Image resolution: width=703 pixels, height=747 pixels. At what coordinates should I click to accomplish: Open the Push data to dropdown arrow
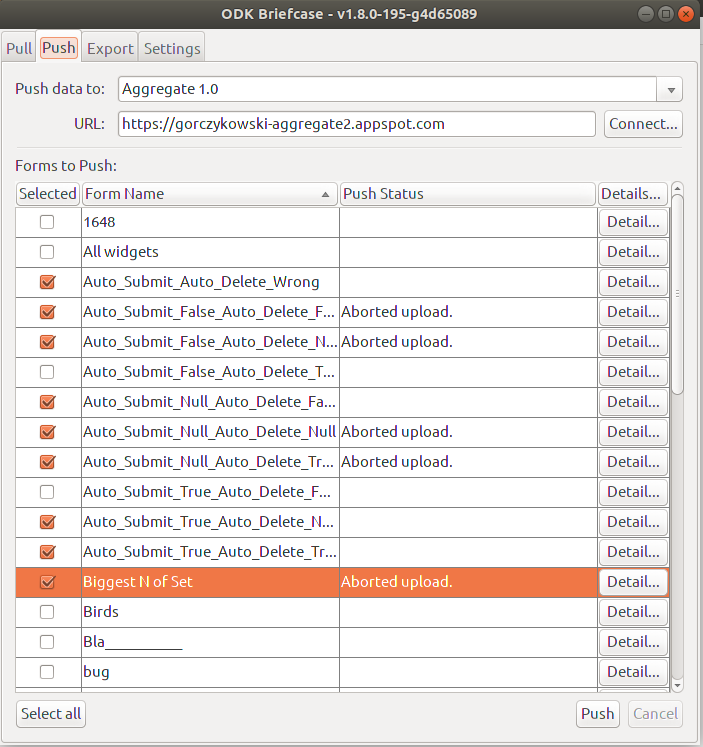coord(671,90)
